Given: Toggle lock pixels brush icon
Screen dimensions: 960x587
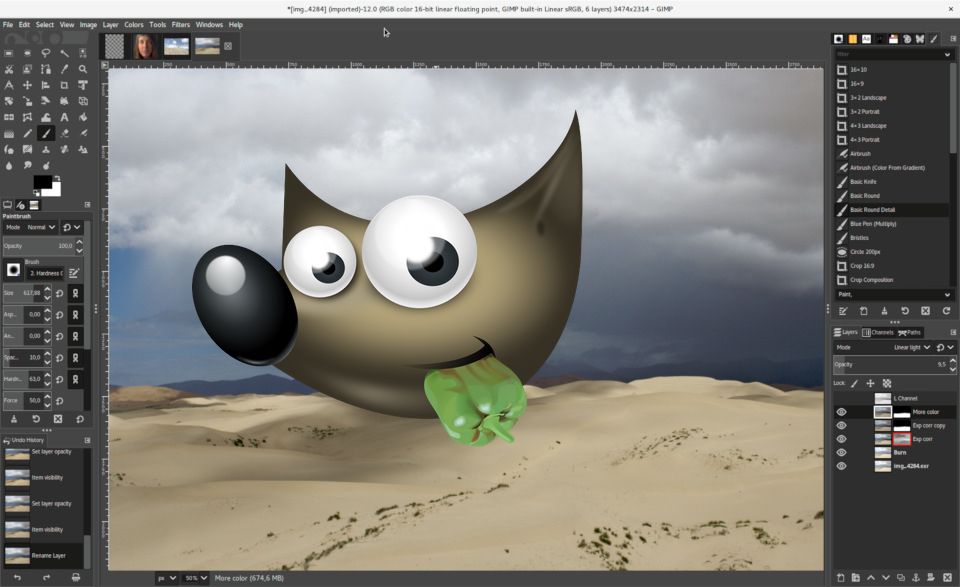Looking at the screenshot, I should click(855, 383).
